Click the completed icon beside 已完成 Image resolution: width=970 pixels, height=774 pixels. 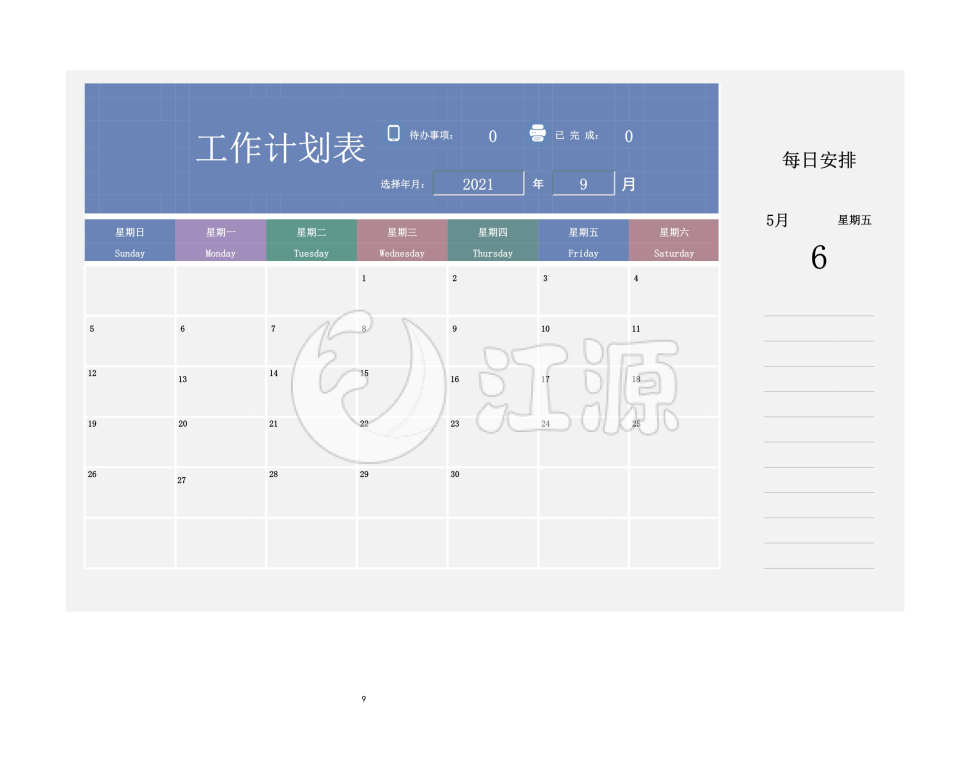coord(537,134)
